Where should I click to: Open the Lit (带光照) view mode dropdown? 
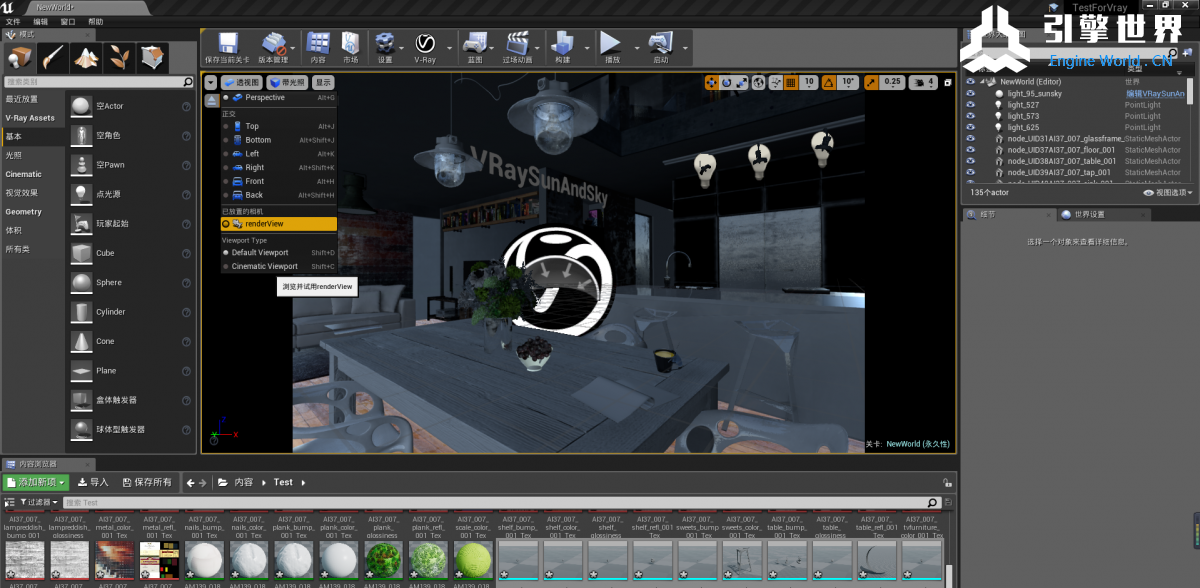point(287,83)
